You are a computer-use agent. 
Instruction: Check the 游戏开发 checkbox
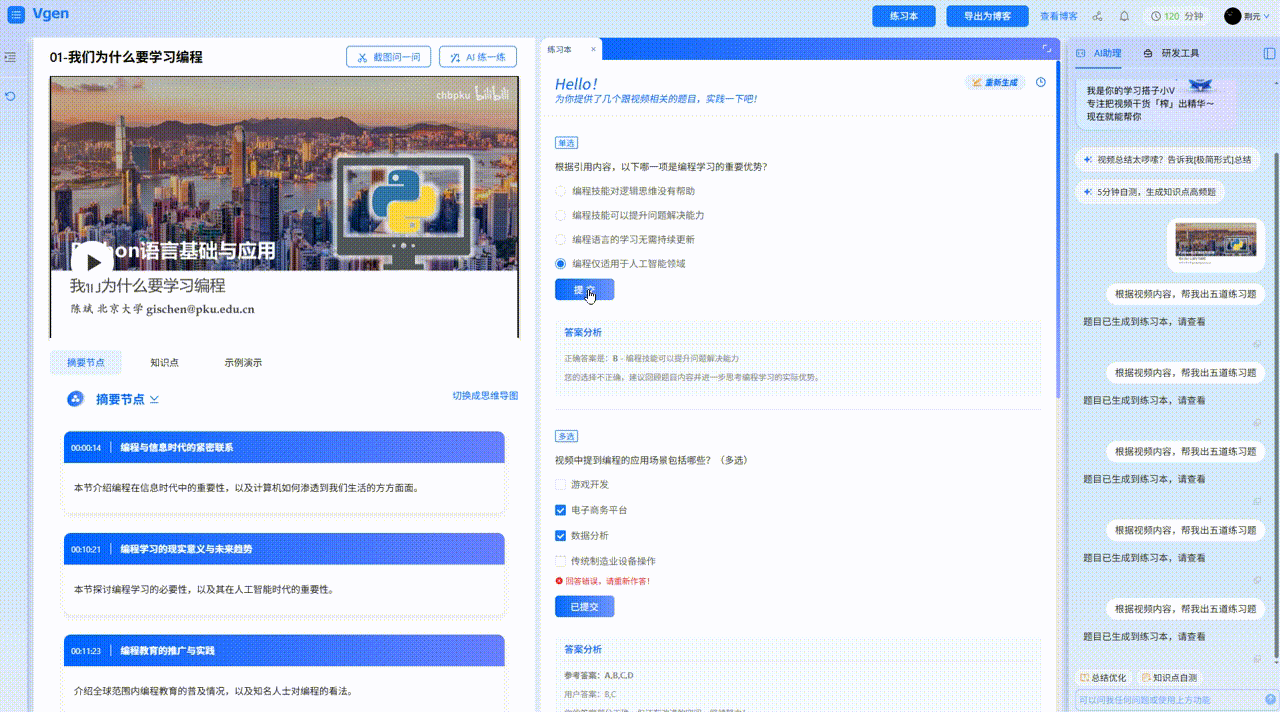561,485
